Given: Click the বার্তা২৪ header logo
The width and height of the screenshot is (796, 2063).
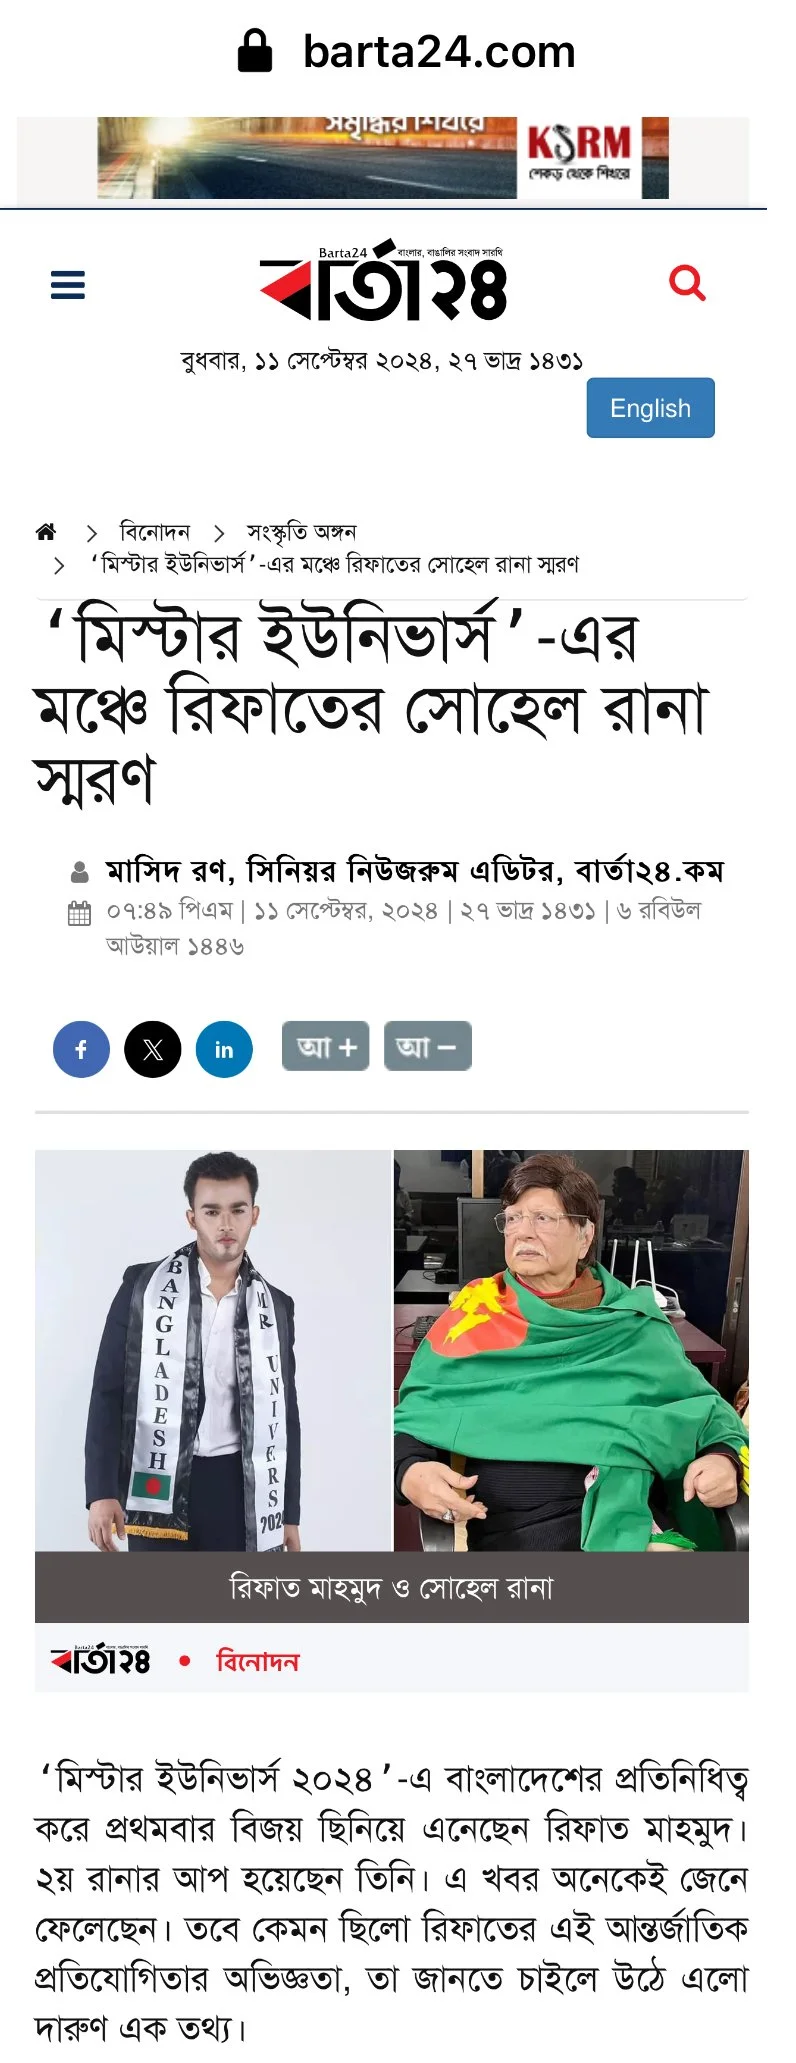Looking at the screenshot, I should (x=384, y=283).
